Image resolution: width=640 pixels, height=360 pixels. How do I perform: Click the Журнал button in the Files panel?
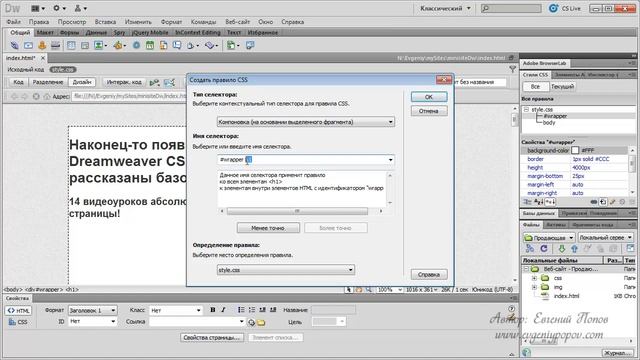coord(617,353)
